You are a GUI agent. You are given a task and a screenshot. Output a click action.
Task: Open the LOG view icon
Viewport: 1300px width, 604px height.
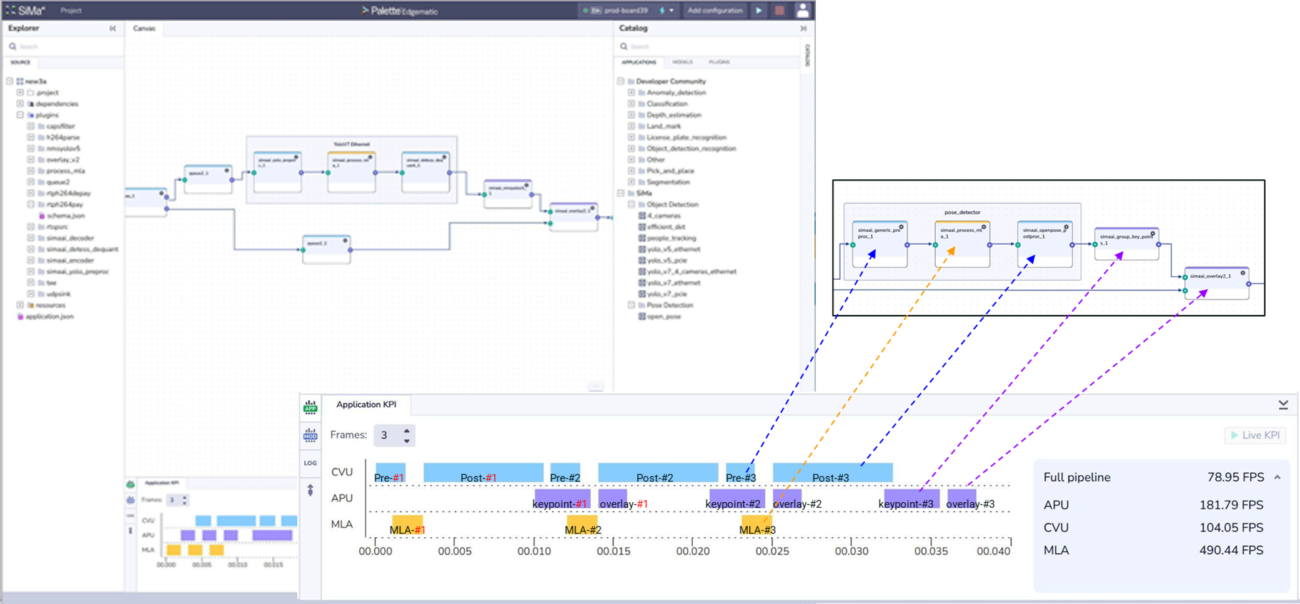tap(310, 463)
